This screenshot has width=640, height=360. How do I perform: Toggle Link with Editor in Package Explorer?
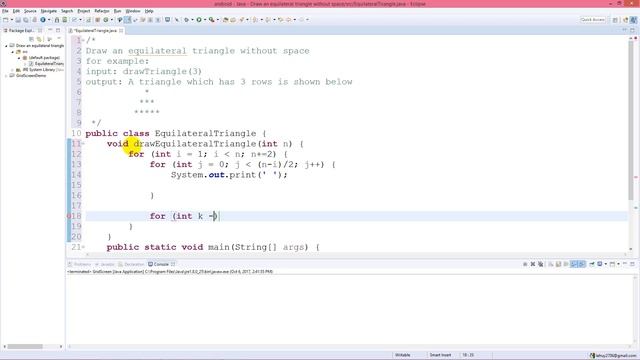coord(40,39)
